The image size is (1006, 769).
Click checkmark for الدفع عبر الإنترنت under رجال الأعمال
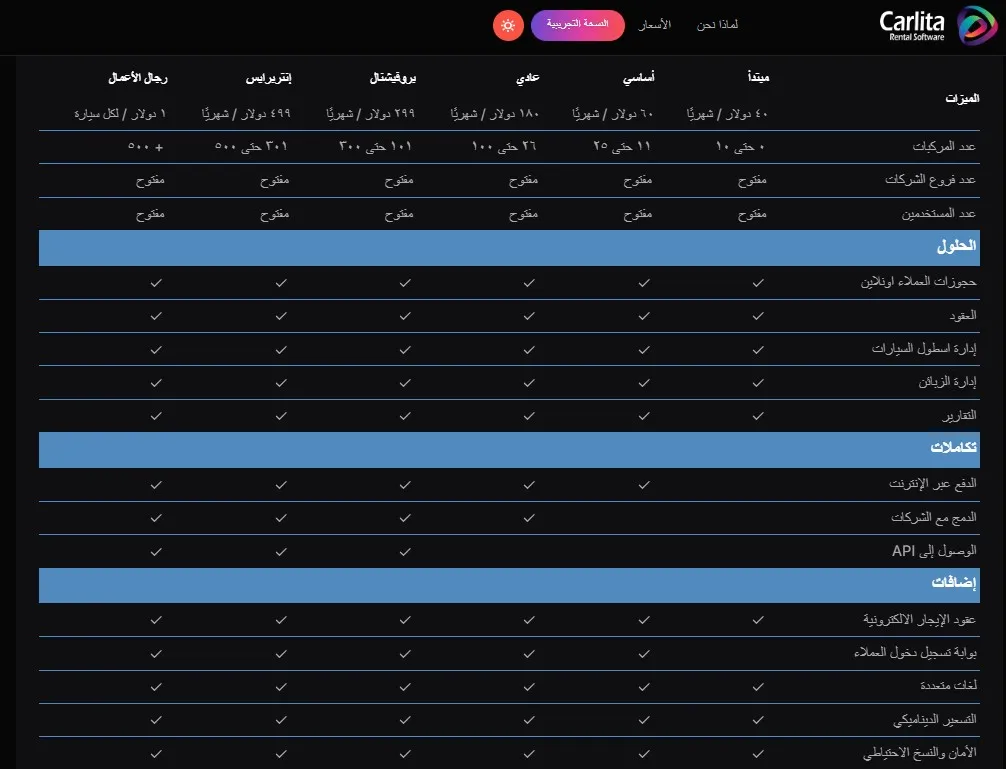pos(156,486)
